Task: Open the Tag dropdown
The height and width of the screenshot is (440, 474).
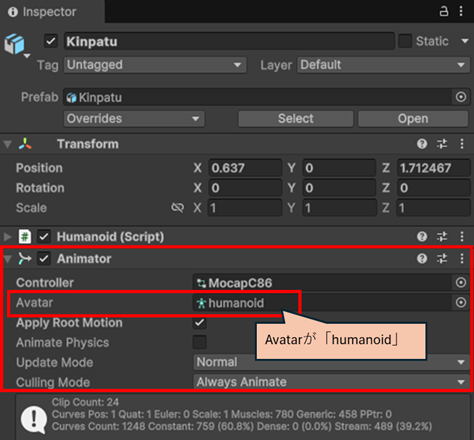Action: click(x=155, y=65)
